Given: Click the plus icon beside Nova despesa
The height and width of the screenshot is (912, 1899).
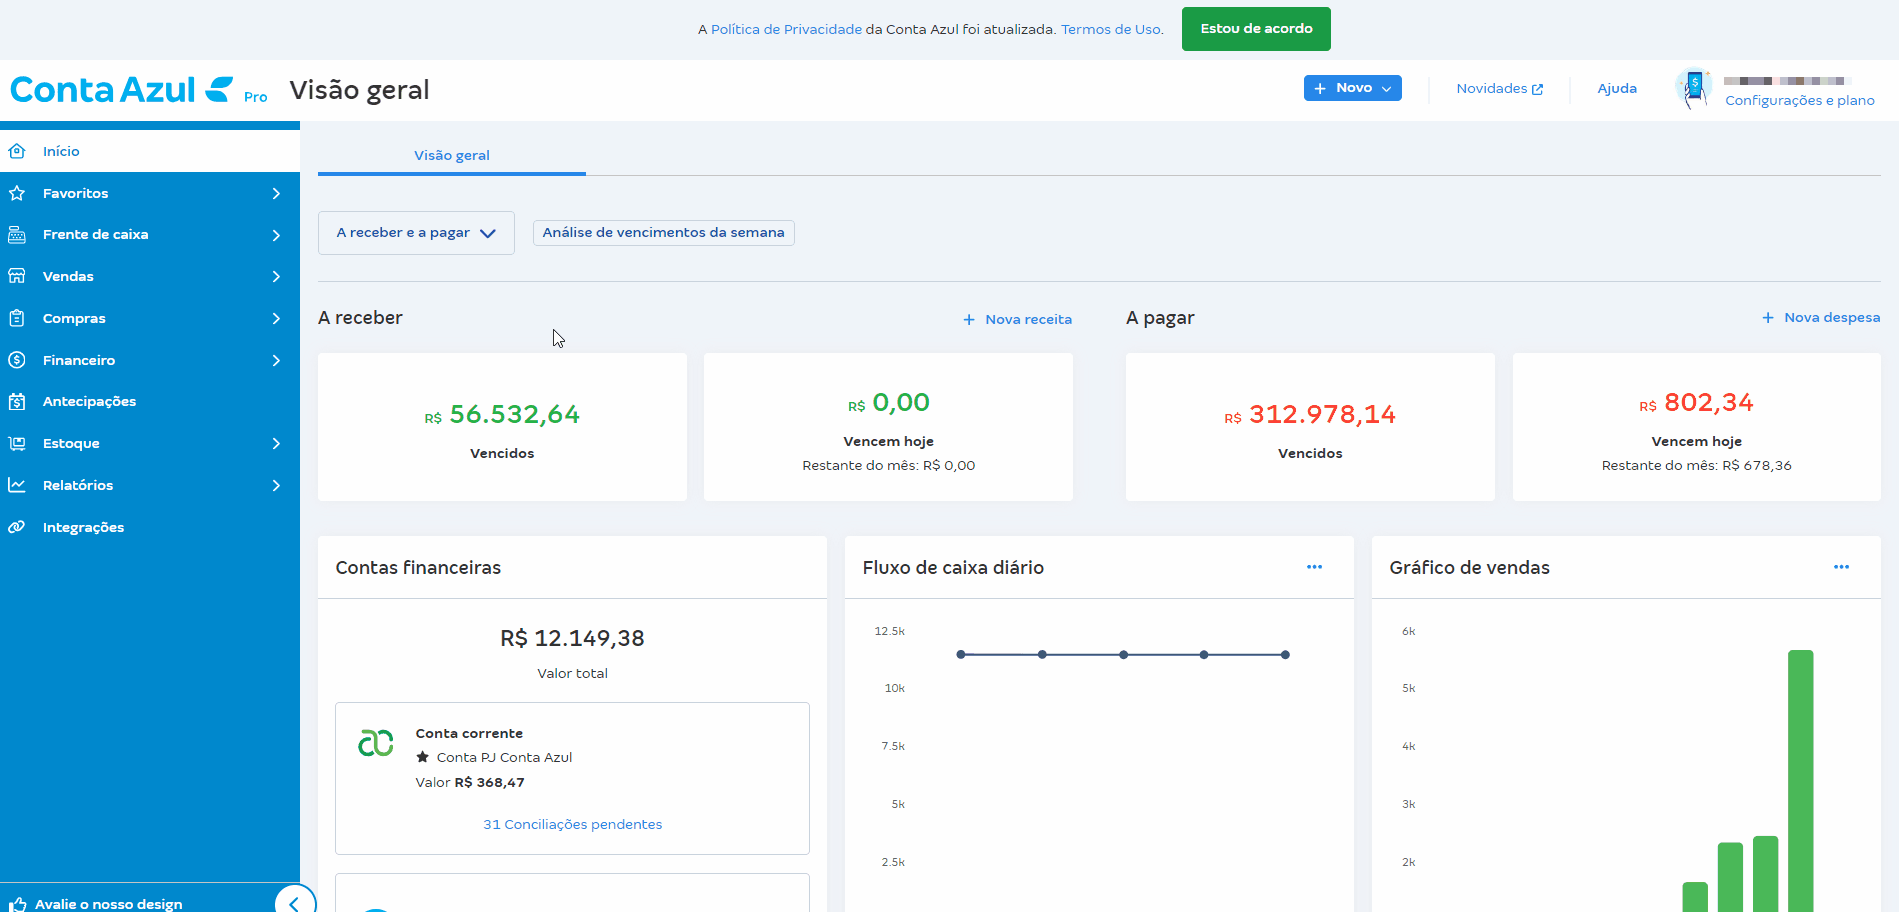Looking at the screenshot, I should coord(1768,318).
